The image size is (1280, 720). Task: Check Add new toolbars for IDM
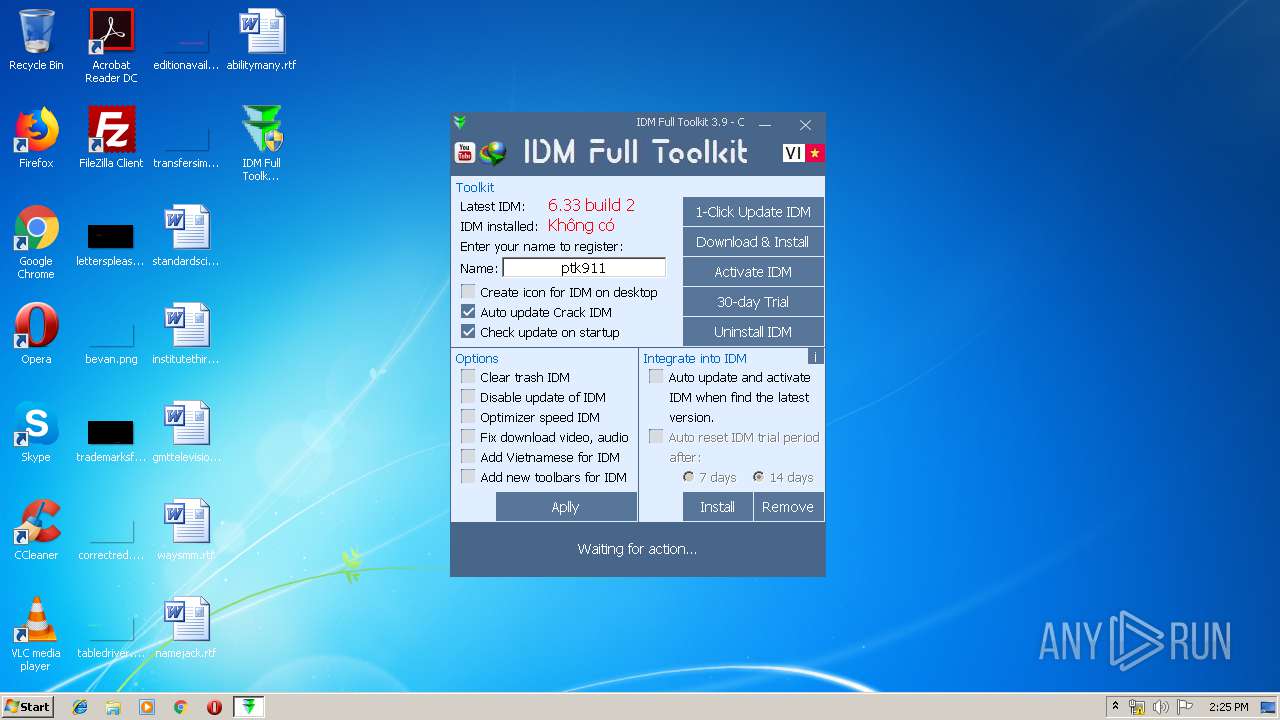pyautogui.click(x=468, y=477)
